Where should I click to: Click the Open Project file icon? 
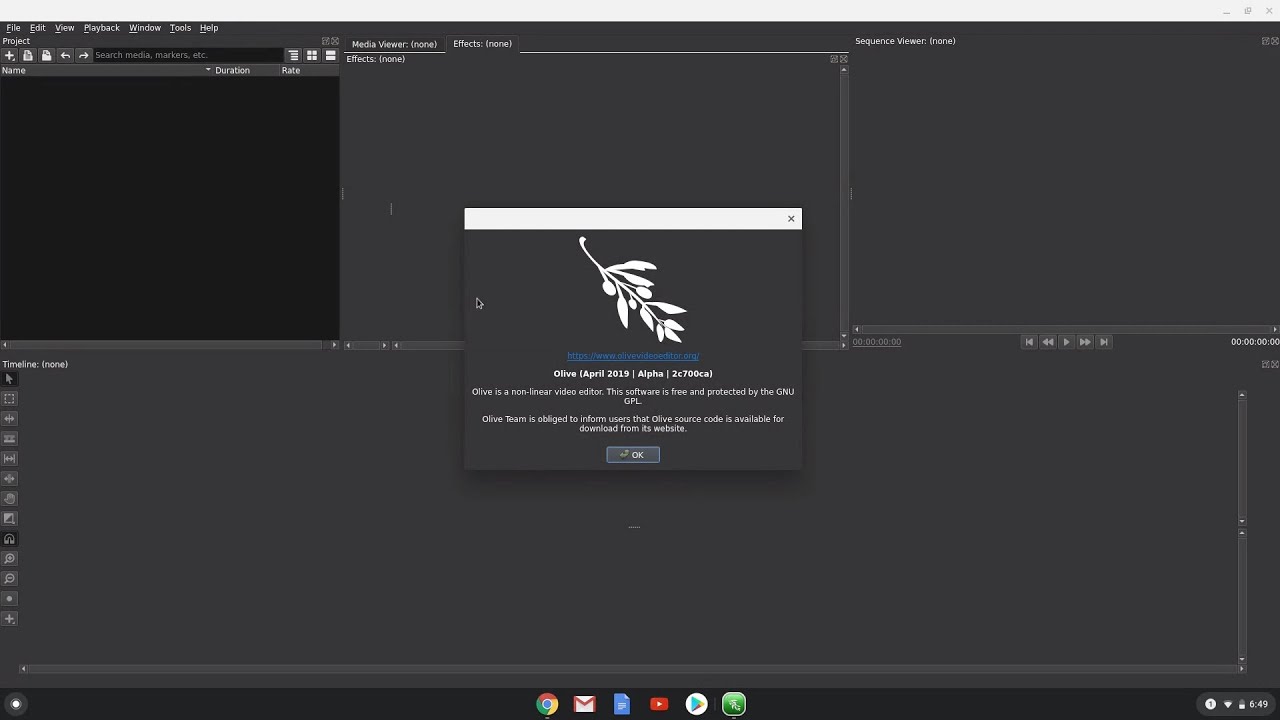click(x=28, y=55)
